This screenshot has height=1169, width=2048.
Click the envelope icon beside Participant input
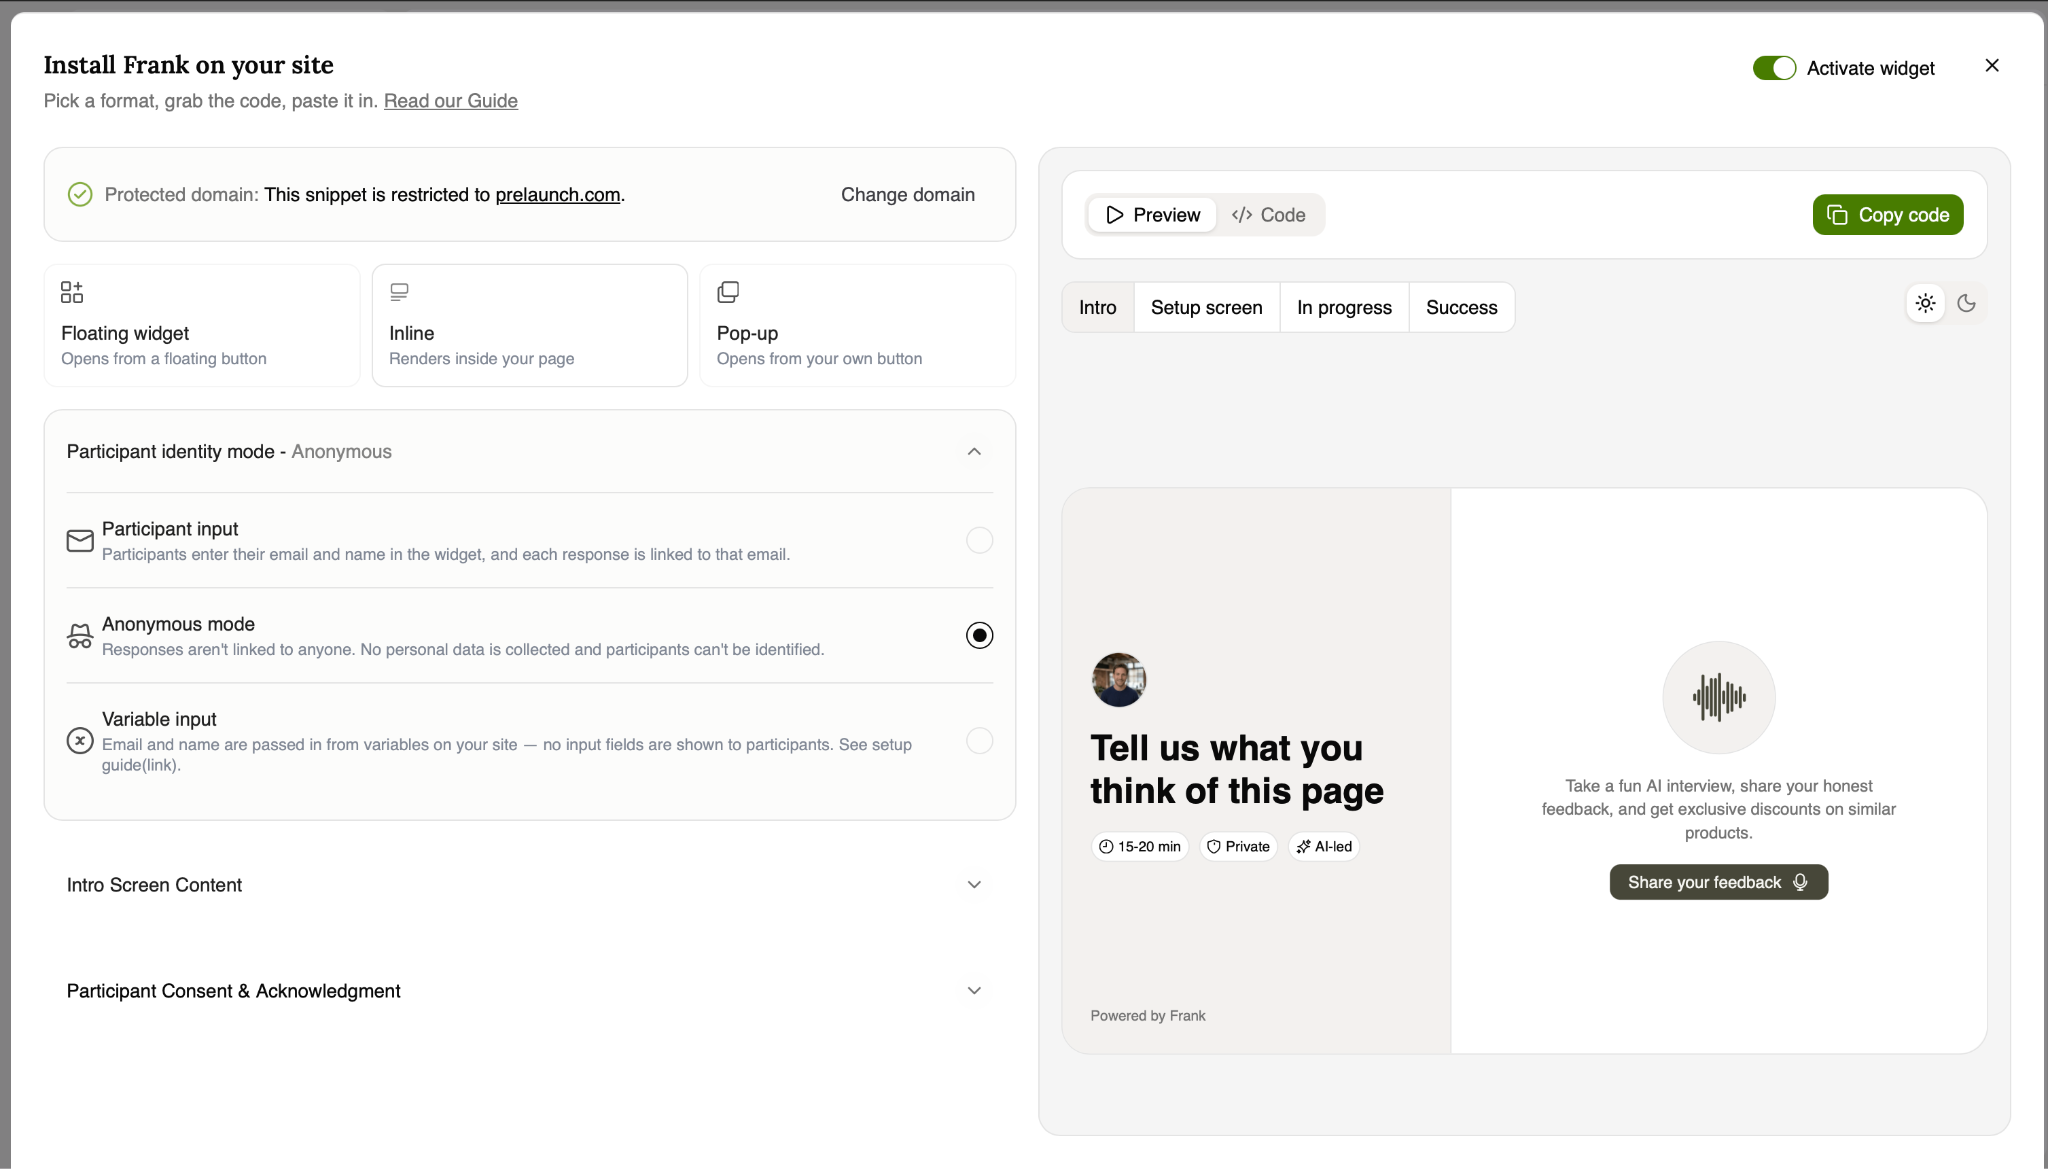[x=80, y=541]
